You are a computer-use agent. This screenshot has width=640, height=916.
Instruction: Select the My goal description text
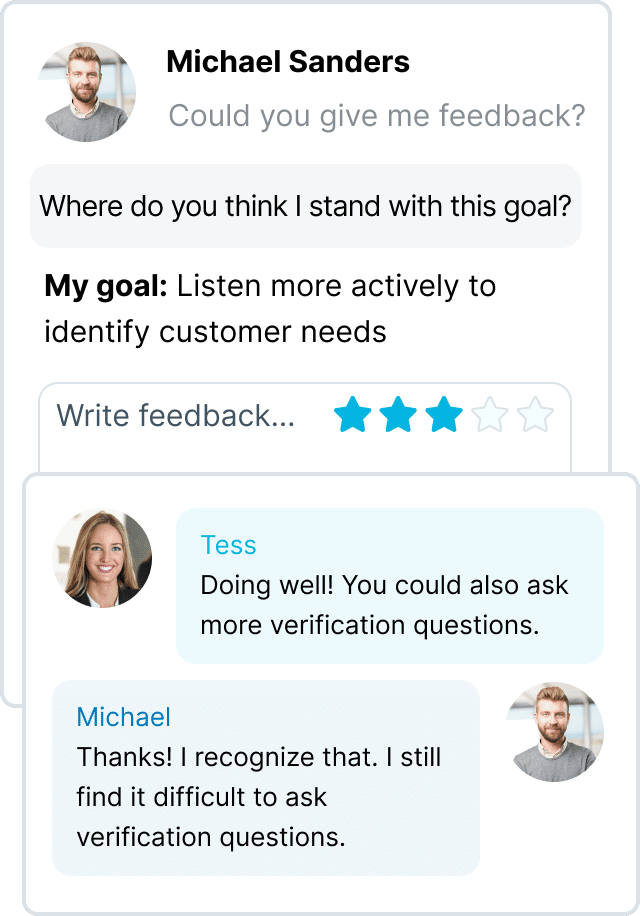click(x=270, y=309)
